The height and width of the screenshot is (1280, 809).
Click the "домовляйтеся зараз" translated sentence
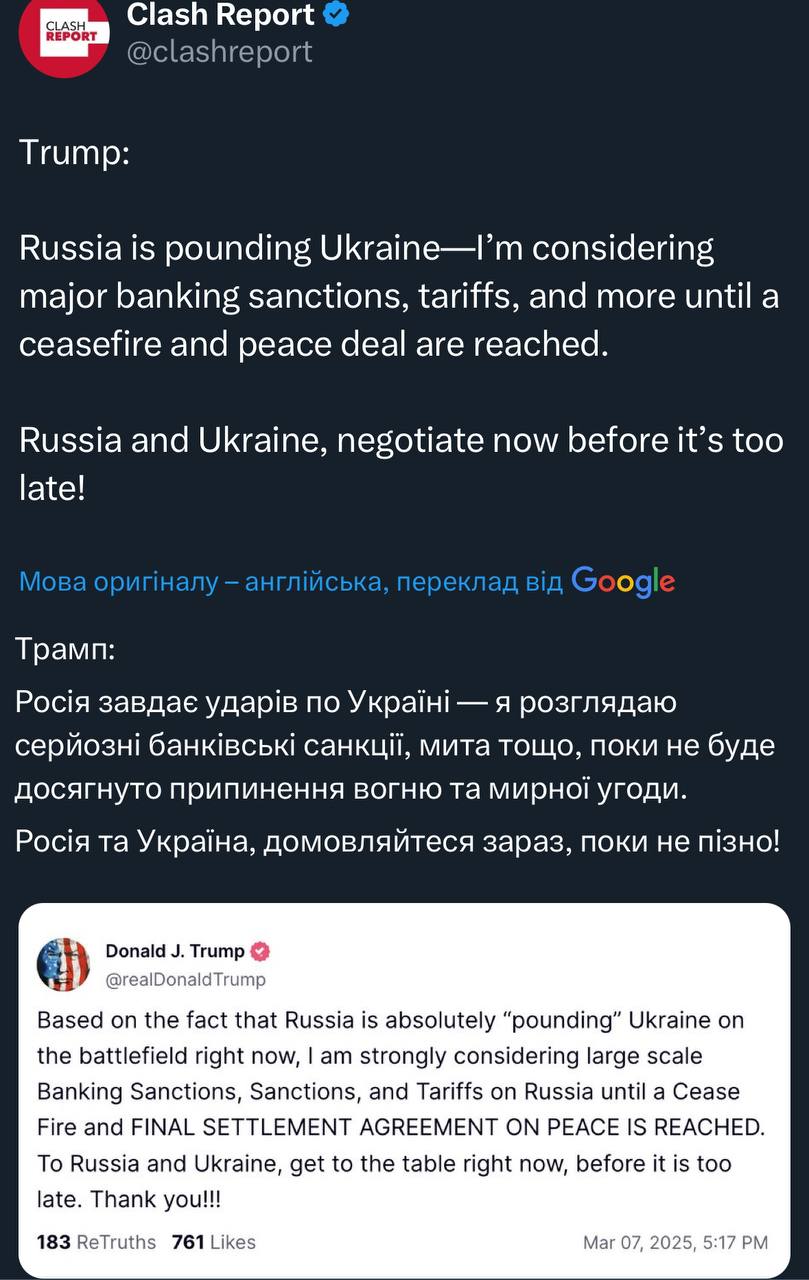point(397,841)
